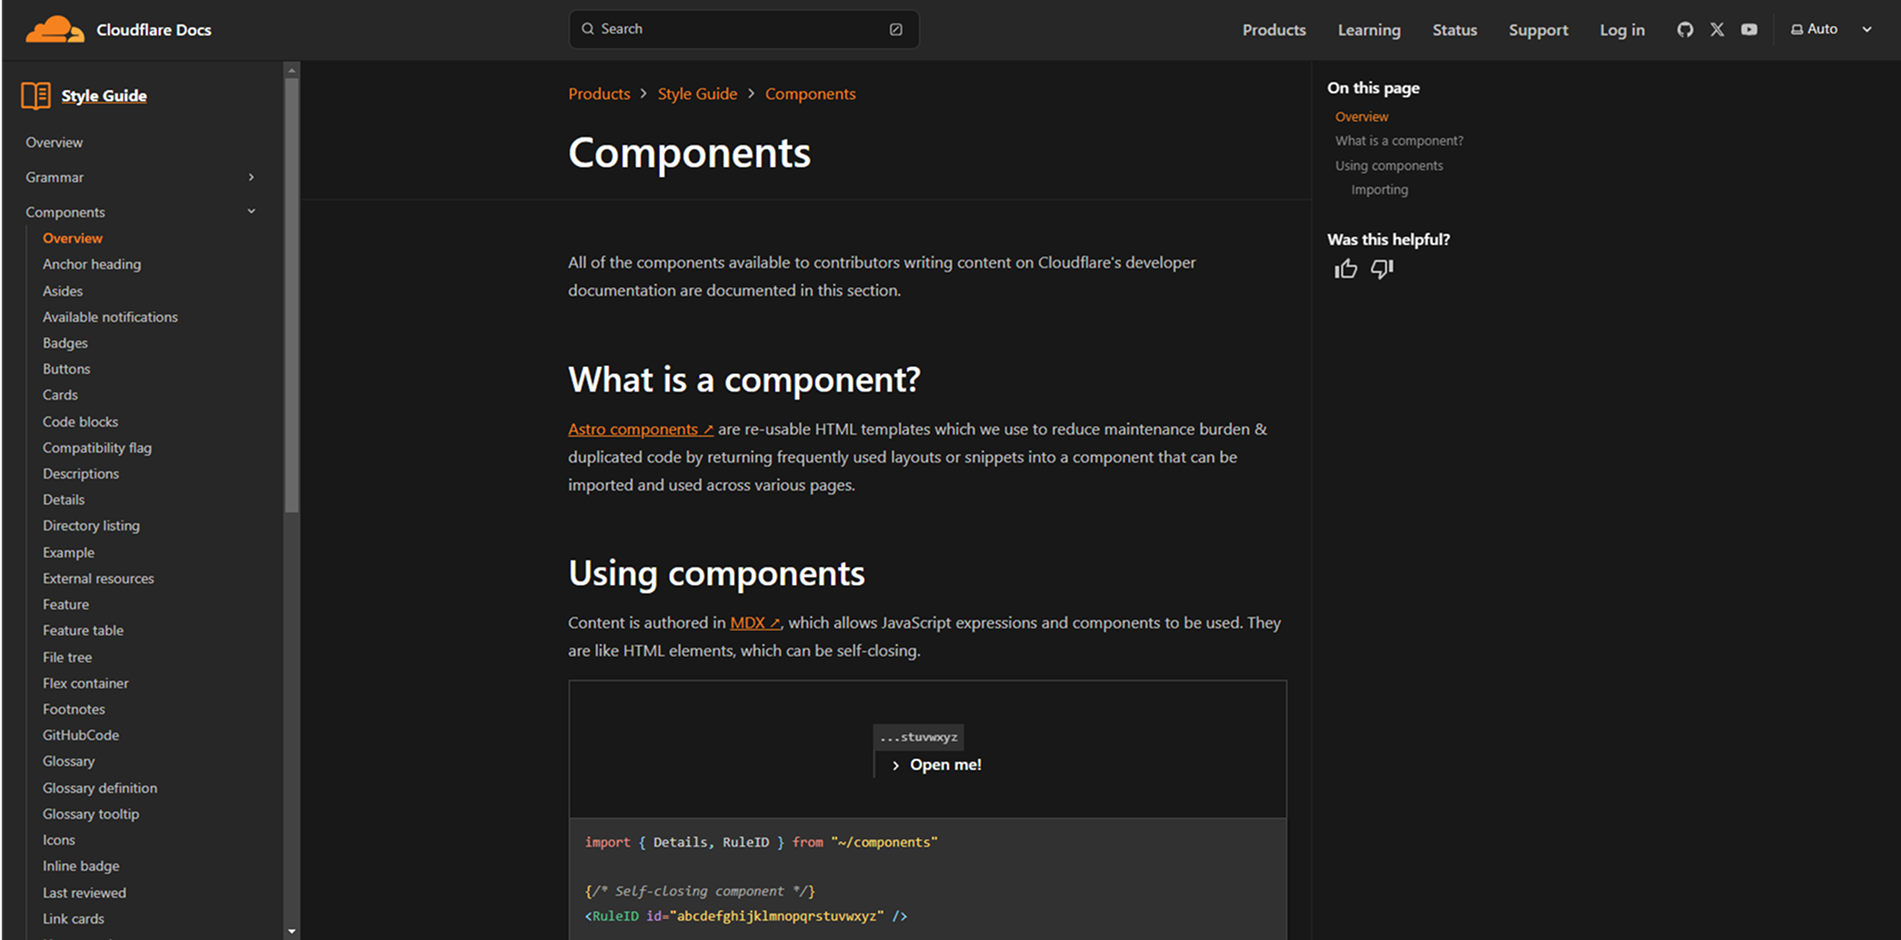Jump to 'What is a component?' in page outline

(x=1399, y=141)
